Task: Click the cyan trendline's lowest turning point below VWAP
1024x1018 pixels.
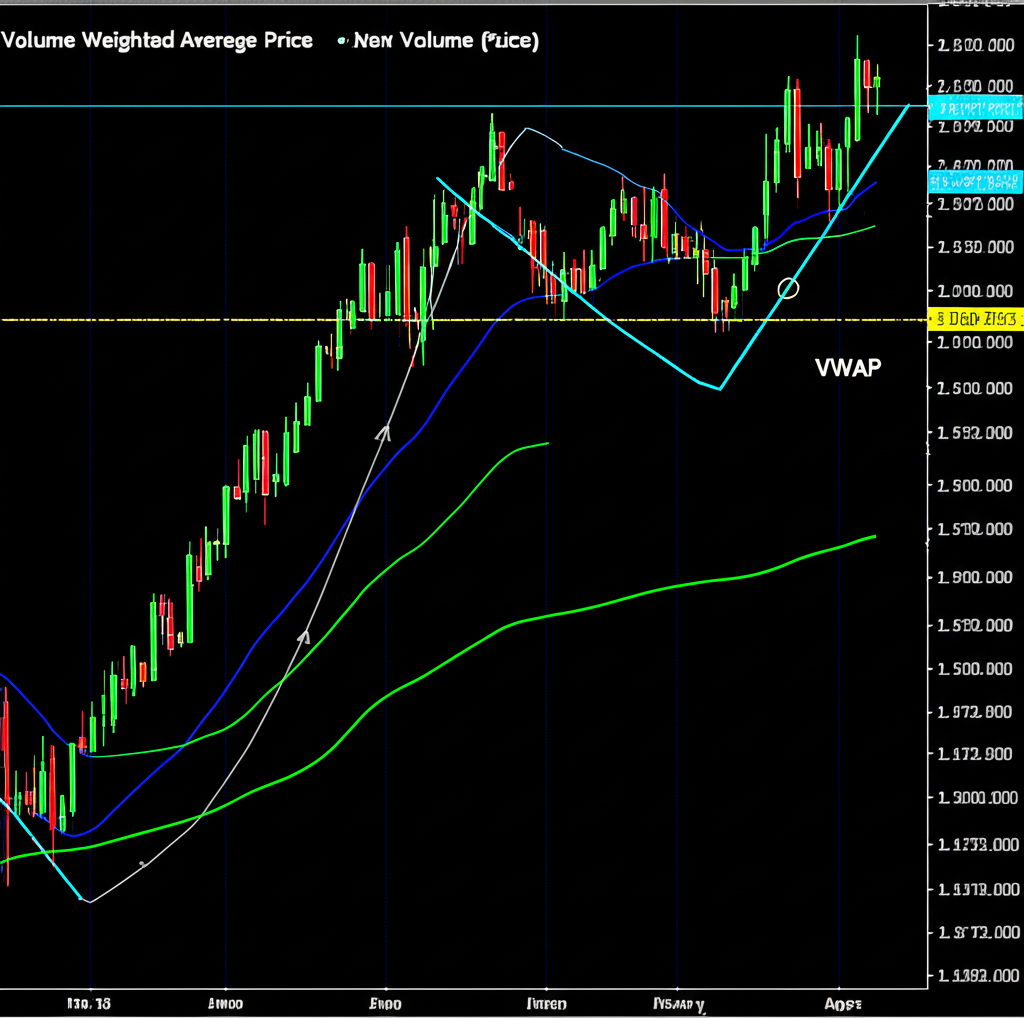Action: pyautogui.click(x=719, y=388)
